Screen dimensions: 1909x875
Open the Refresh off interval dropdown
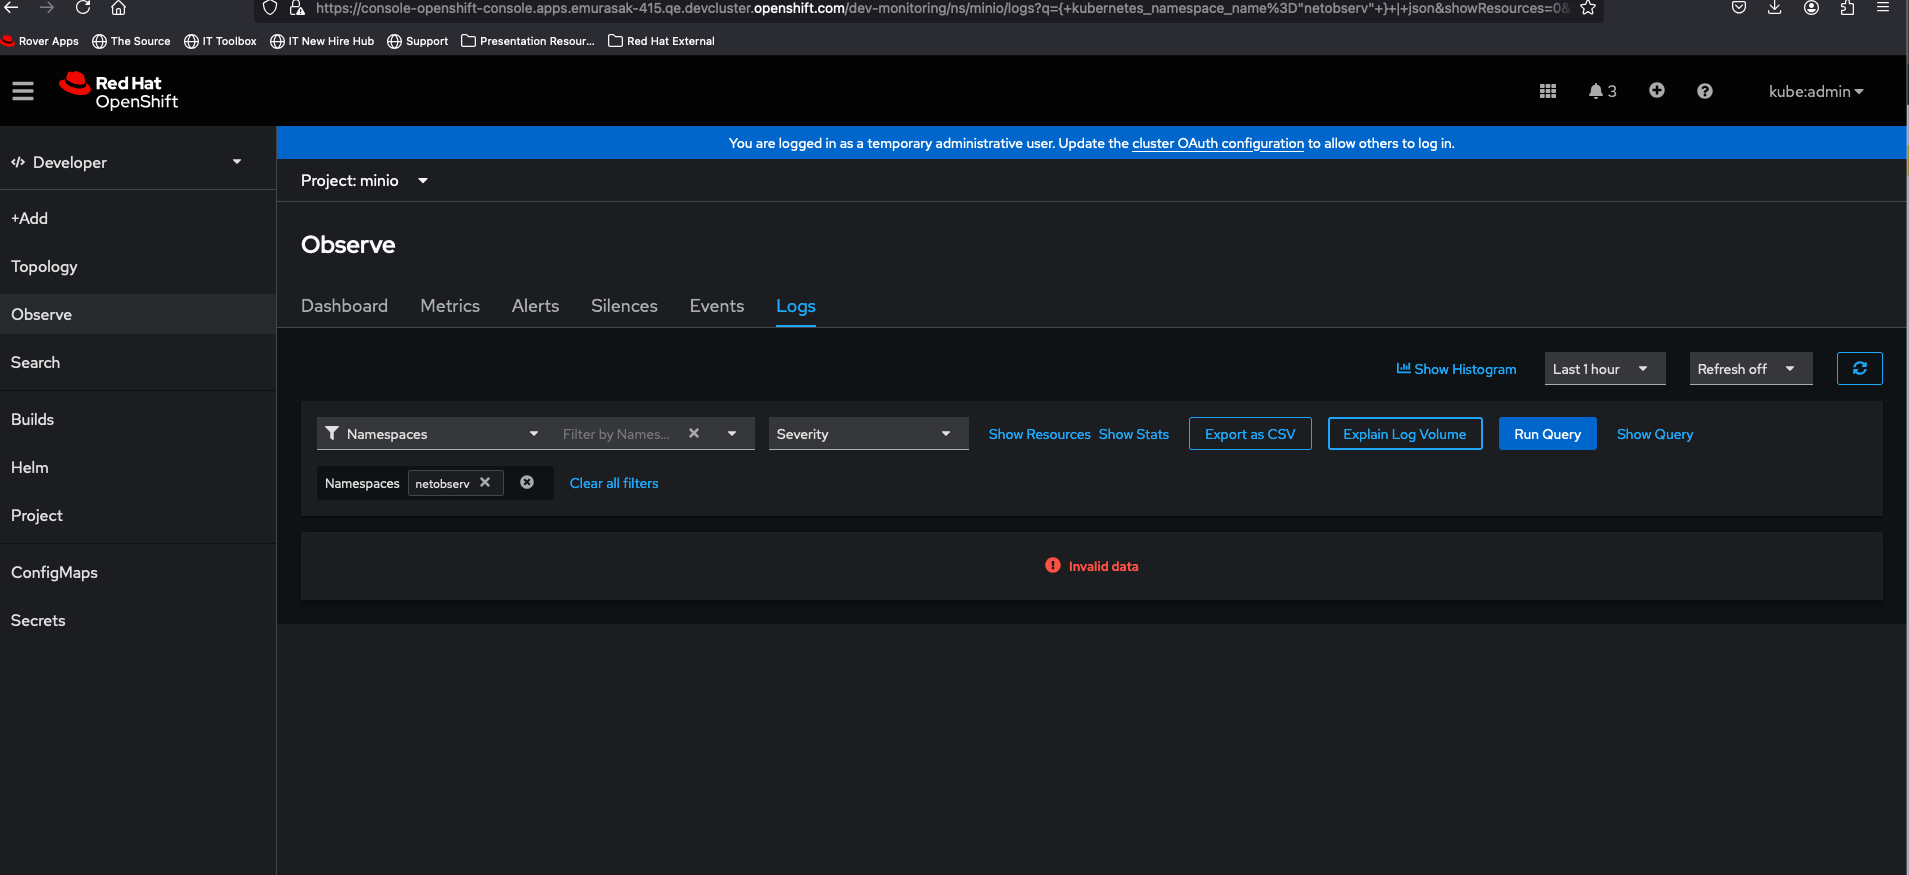[x=1751, y=369]
